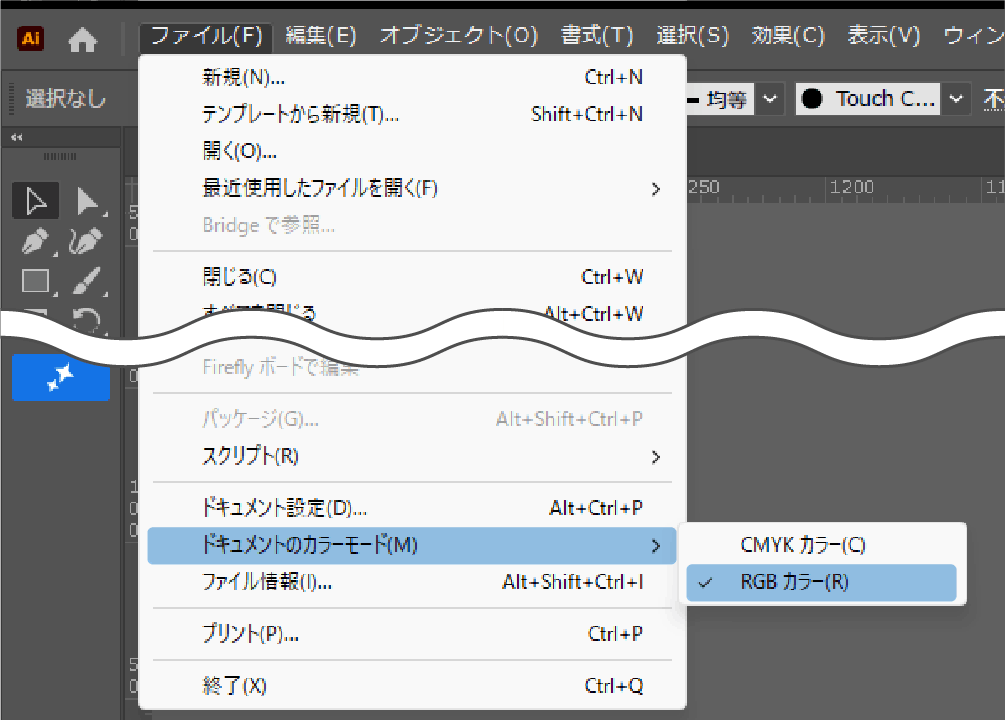Select the Selection tool black arrow
This screenshot has height=720, width=1005.
click(x=36, y=201)
